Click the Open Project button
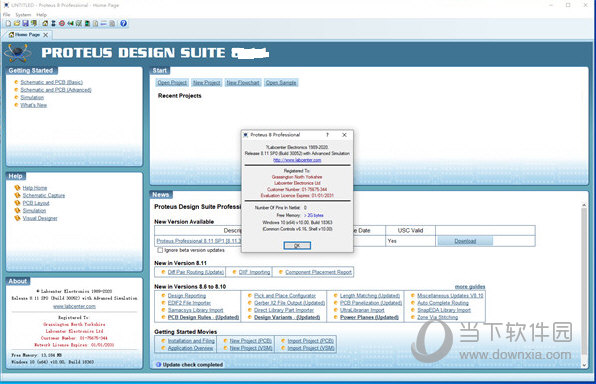 point(172,83)
